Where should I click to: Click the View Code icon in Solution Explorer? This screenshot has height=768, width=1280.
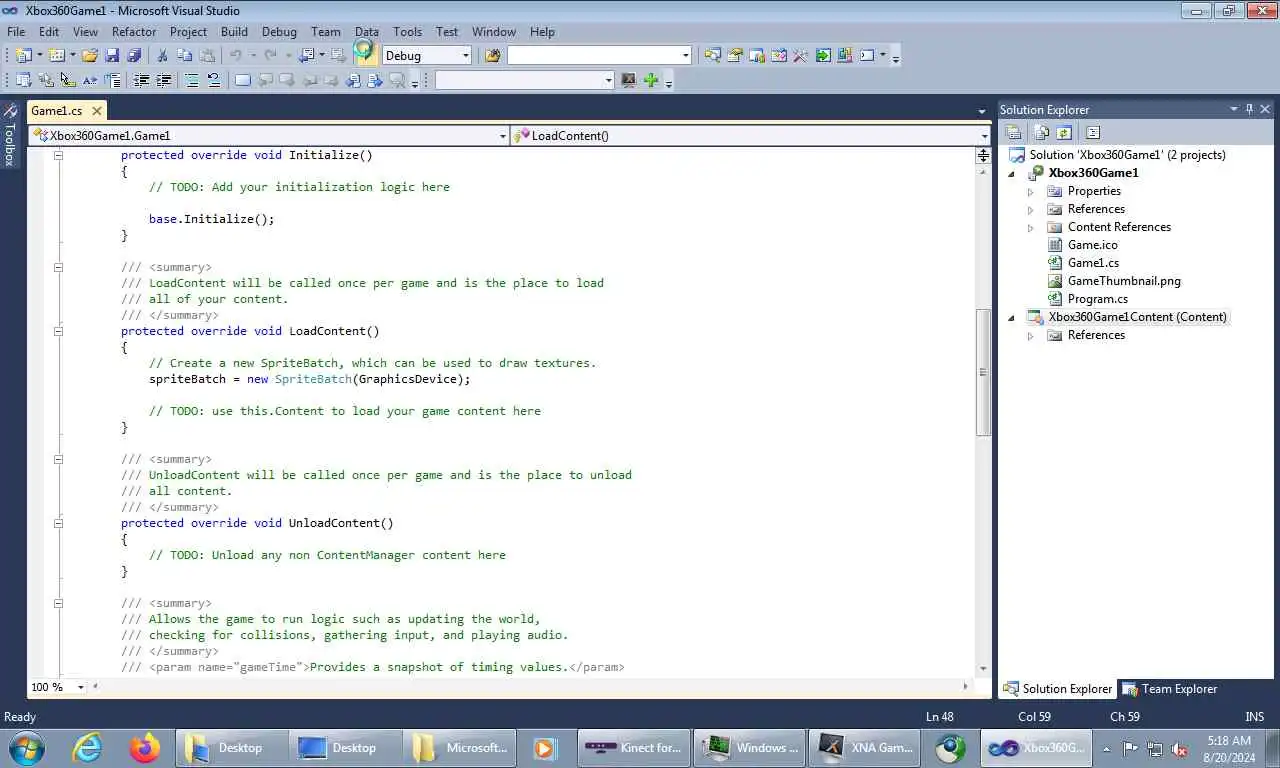[1093, 132]
